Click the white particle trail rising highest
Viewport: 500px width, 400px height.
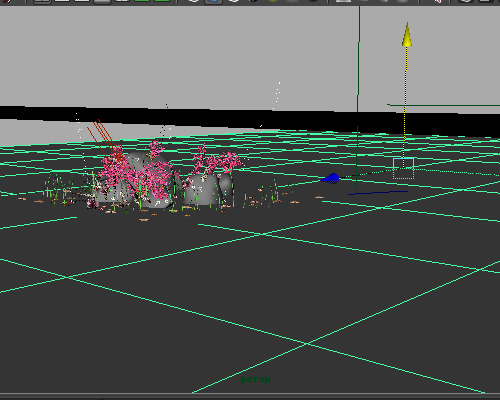pos(277,95)
